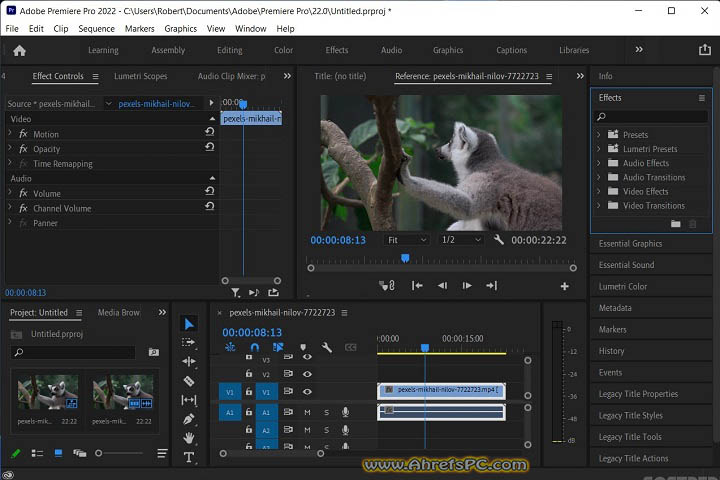Select the Ripple Edit tool

189,361
